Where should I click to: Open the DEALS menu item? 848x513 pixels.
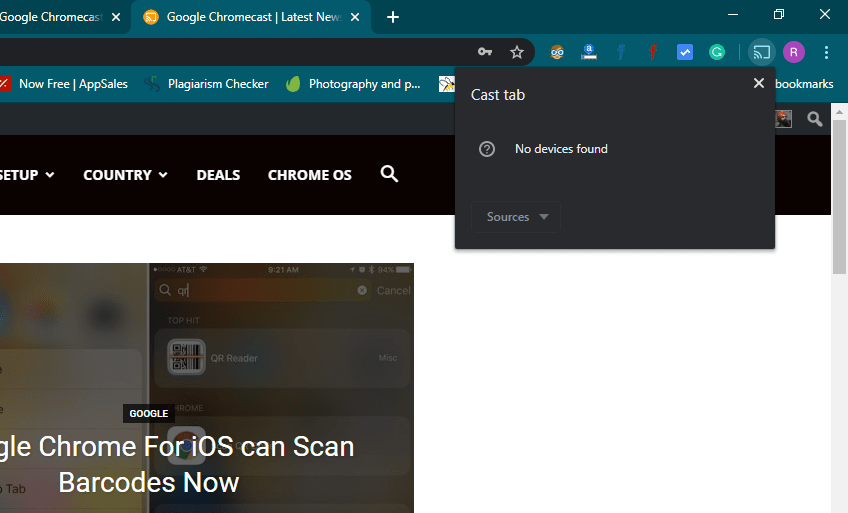click(218, 175)
